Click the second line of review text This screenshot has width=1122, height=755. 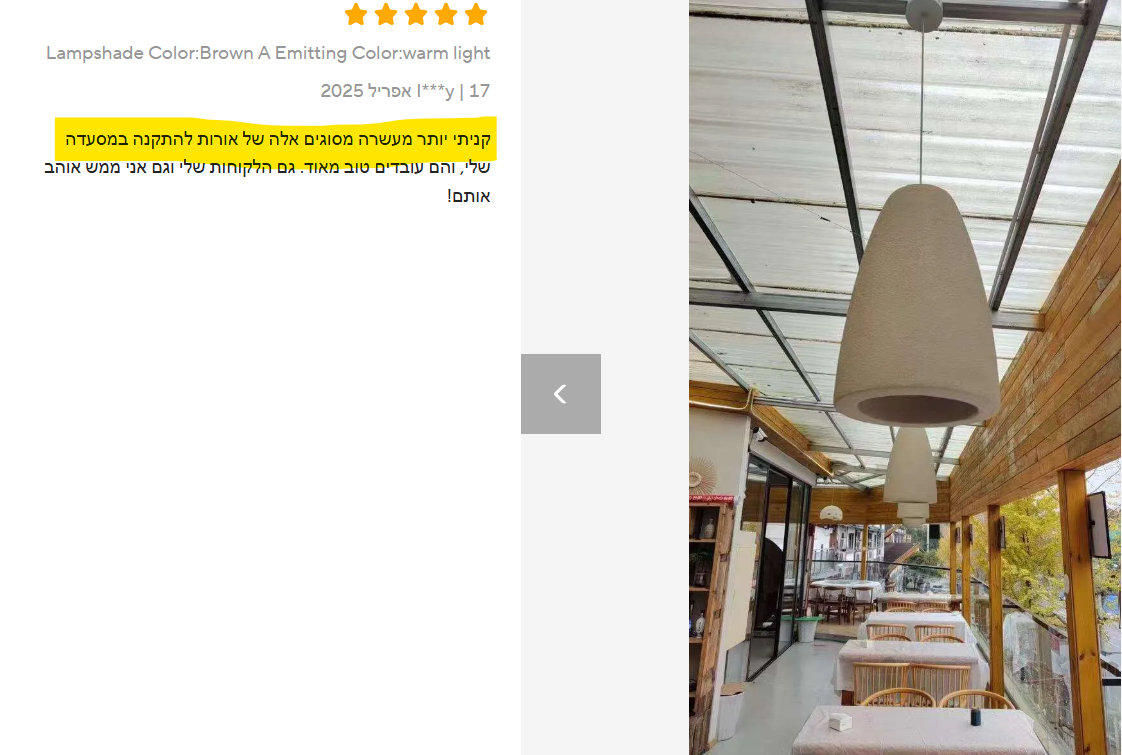[x=267, y=167]
